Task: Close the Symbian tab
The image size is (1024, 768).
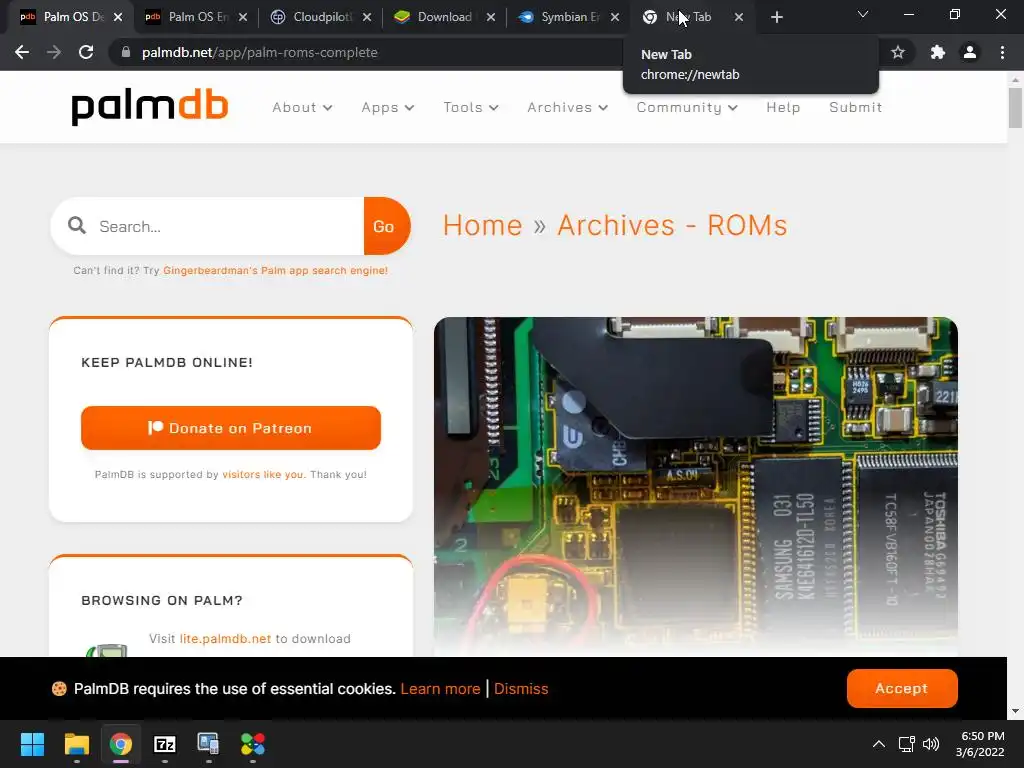Action: pos(615,17)
